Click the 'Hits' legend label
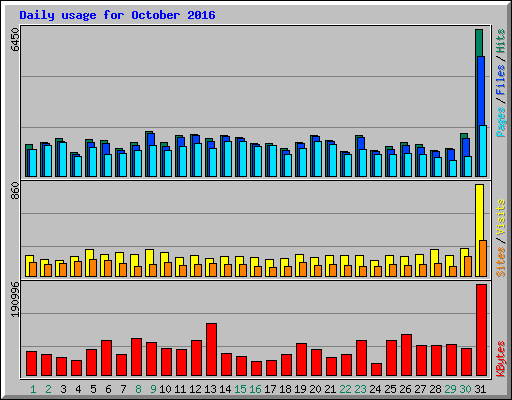This screenshot has width=512, height=400. [x=501, y=41]
